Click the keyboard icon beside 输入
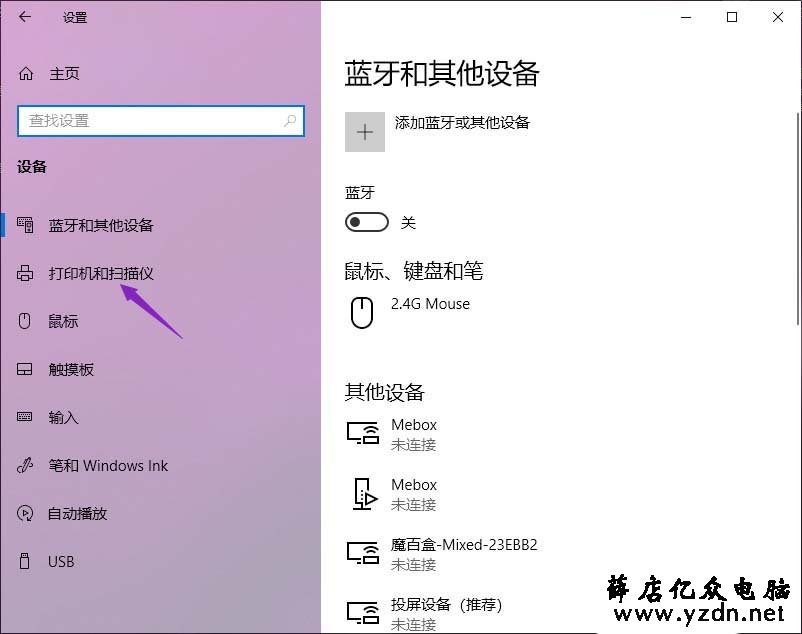Image resolution: width=802 pixels, height=634 pixels. coord(25,417)
